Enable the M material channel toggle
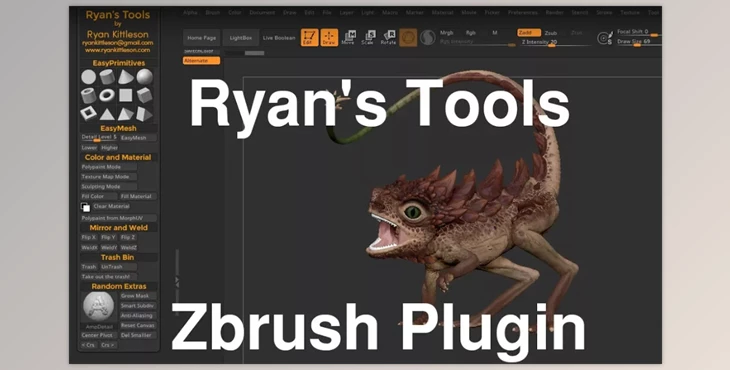The width and height of the screenshot is (730, 370). click(495, 33)
